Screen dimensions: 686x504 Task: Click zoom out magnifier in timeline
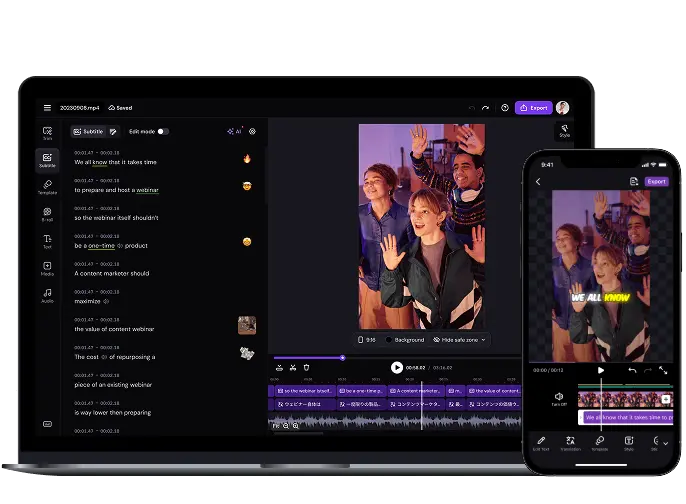[286, 425]
